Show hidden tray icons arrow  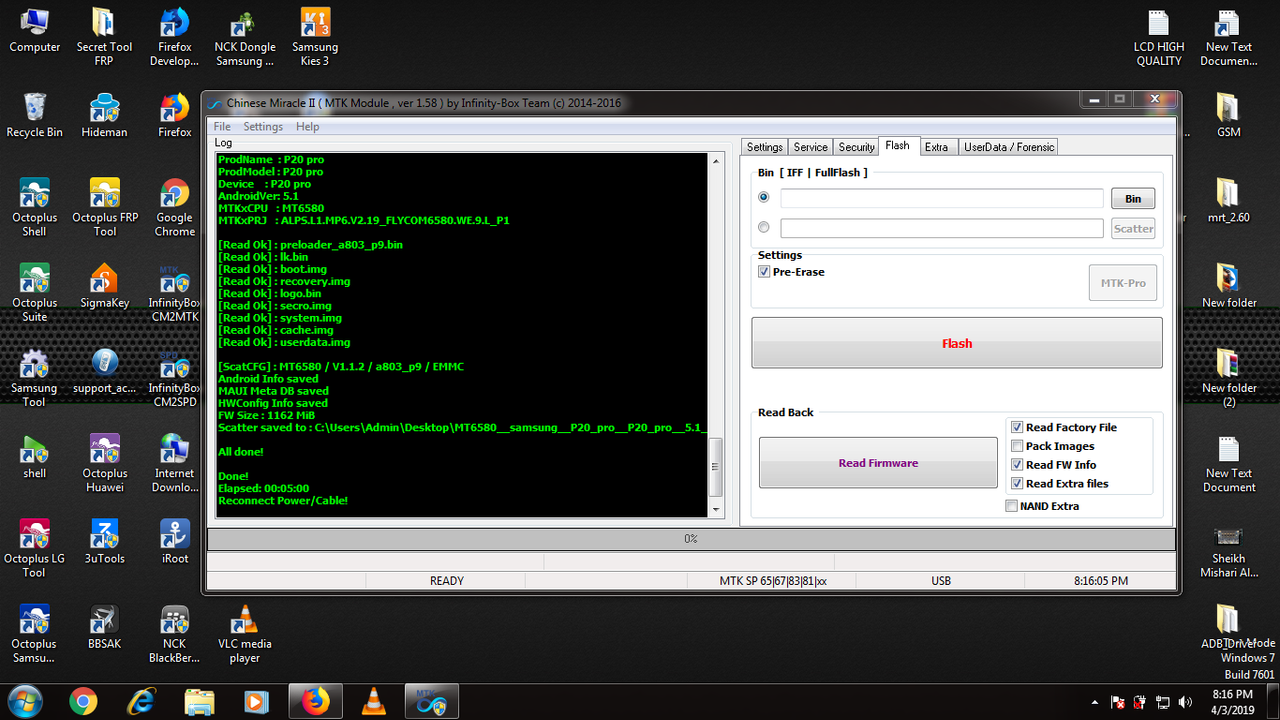pyautogui.click(x=1095, y=702)
